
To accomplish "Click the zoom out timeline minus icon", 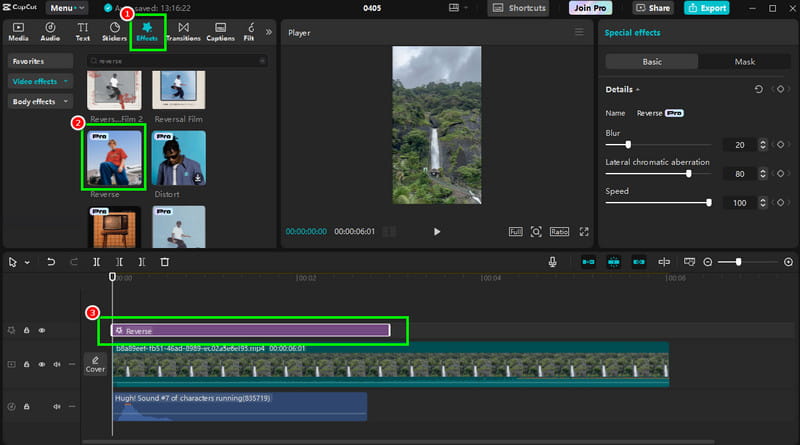I will pyautogui.click(x=708, y=262).
